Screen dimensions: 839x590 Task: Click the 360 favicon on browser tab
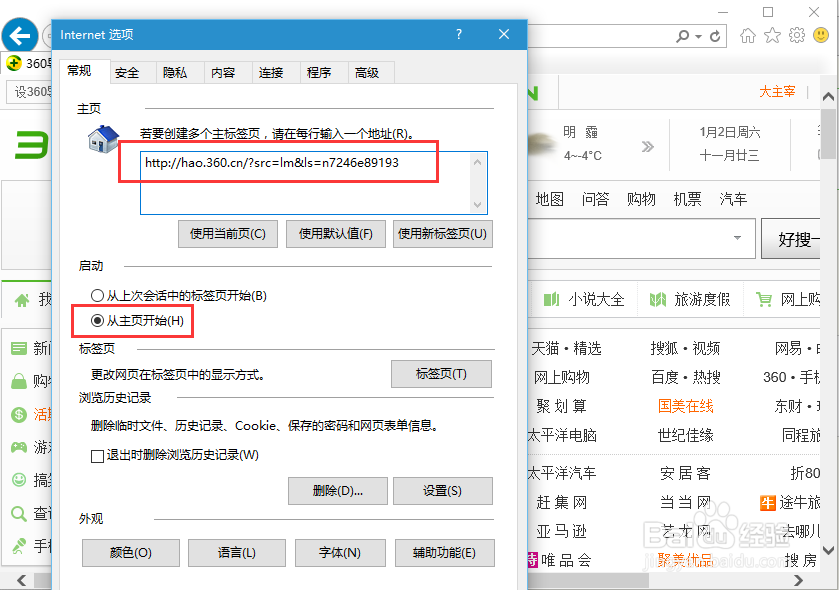[x=14, y=63]
